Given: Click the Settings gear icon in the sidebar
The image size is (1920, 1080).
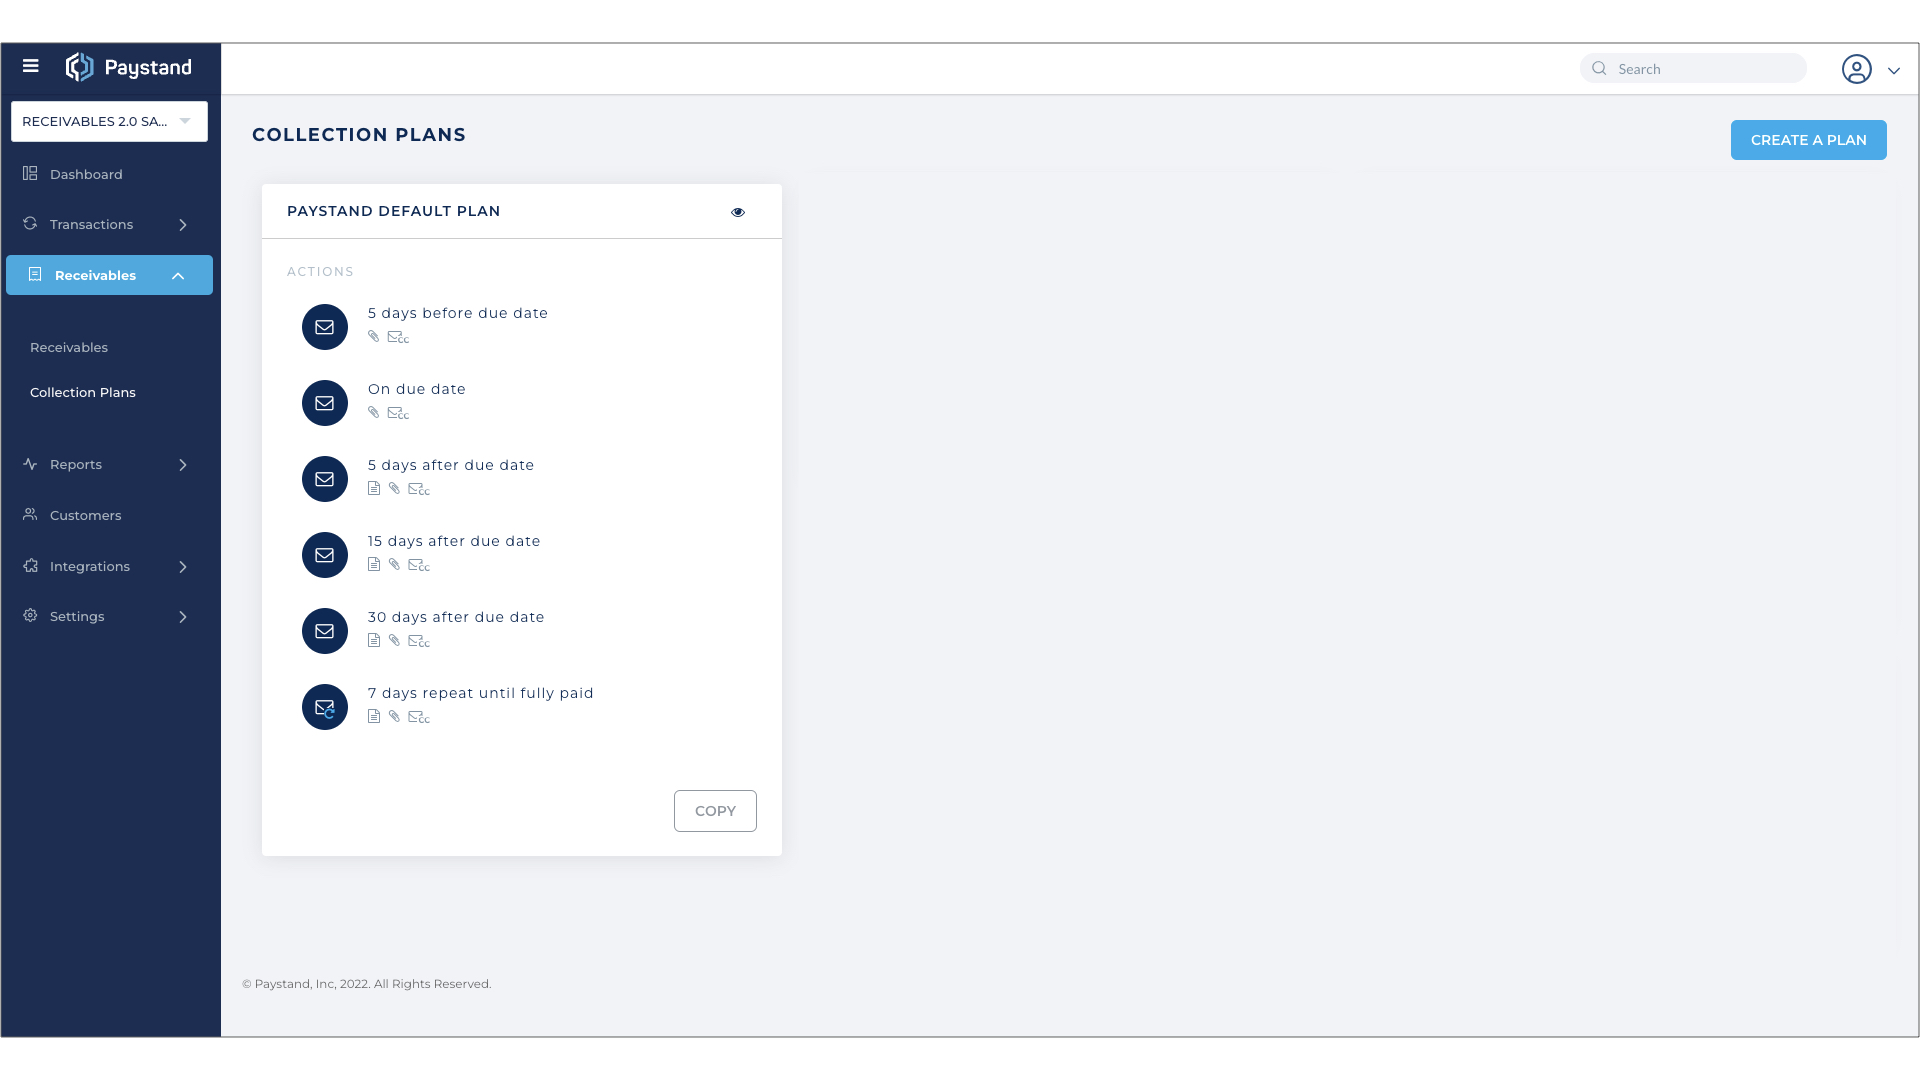Looking at the screenshot, I should pos(30,615).
